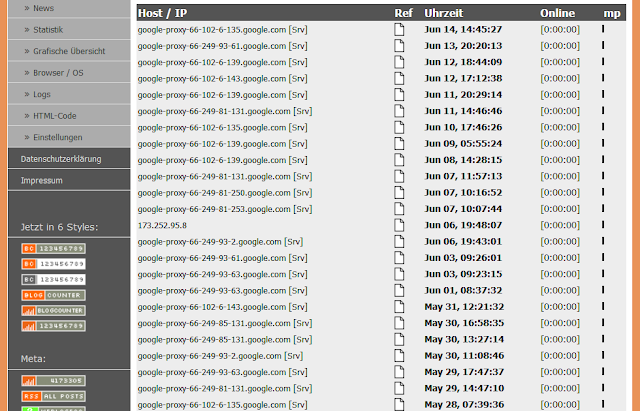Go to Grafische Übersicht
The width and height of the screenshot is (640, 411).
click(x=69, y=51)
